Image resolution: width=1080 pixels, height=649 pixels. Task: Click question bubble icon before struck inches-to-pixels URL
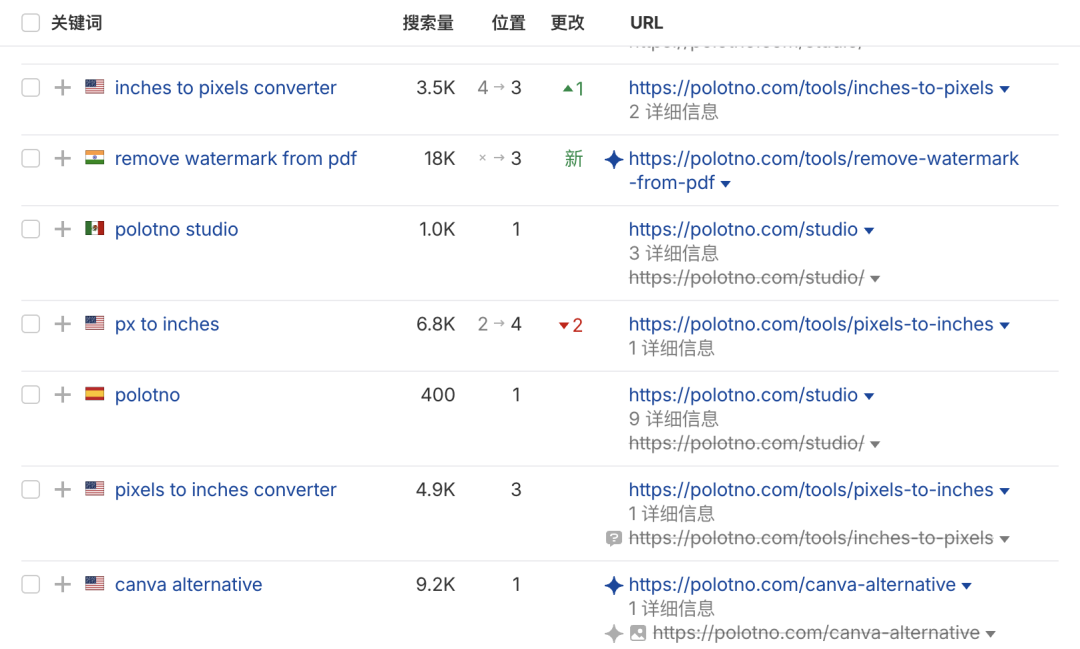(614, 538)
